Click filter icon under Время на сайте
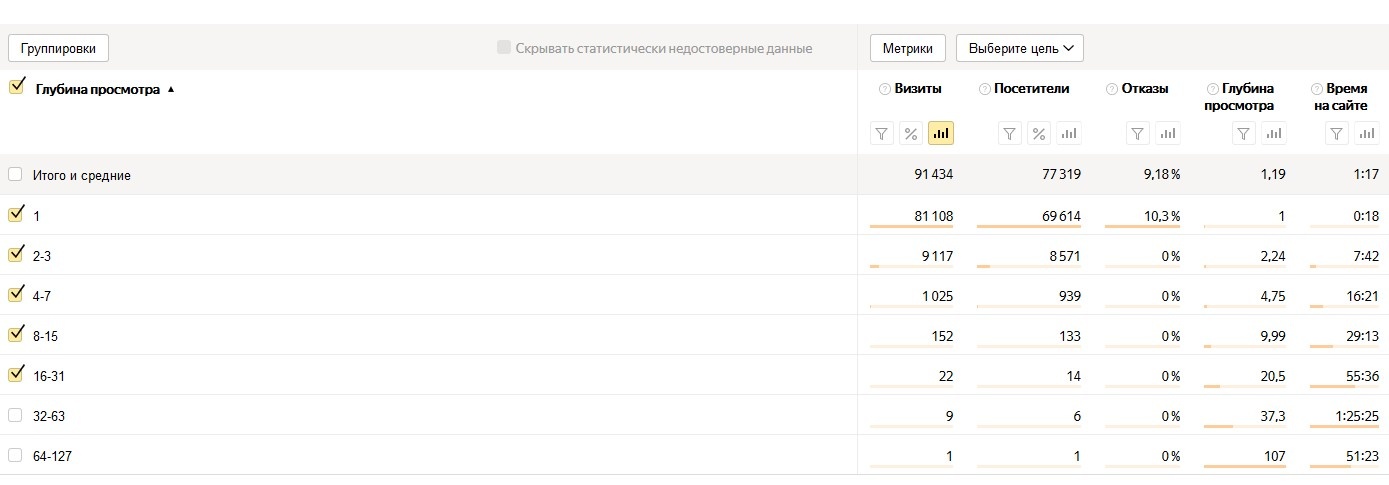 pos(1337,134)
